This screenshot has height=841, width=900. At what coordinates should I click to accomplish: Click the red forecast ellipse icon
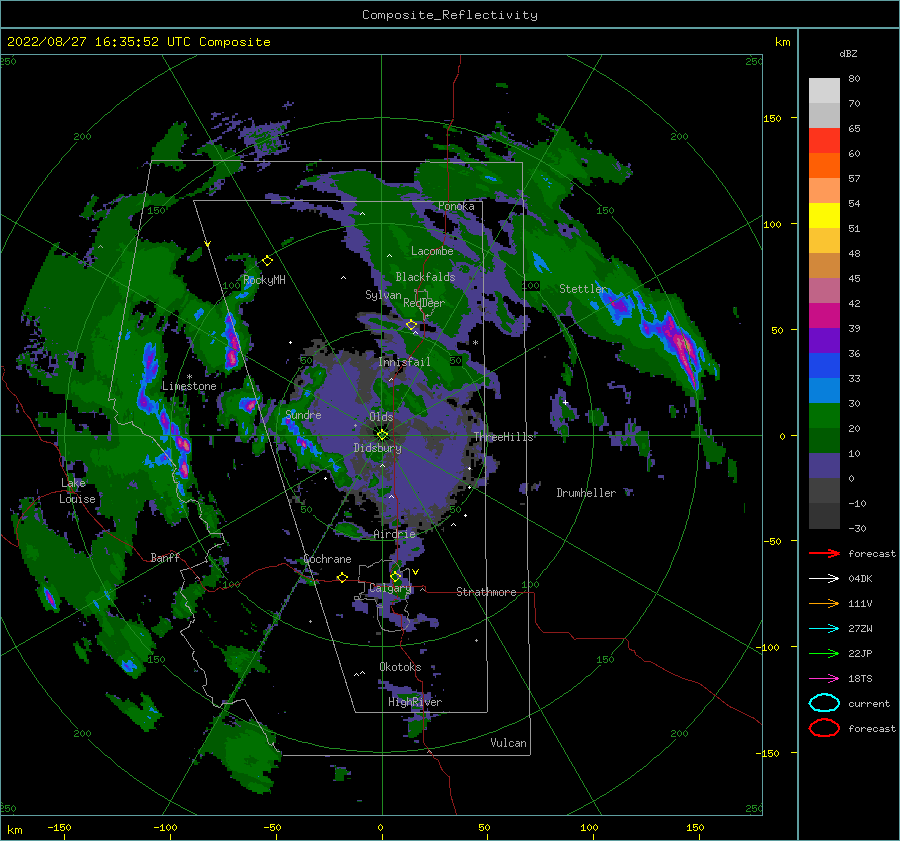click(x=824, y=728)
